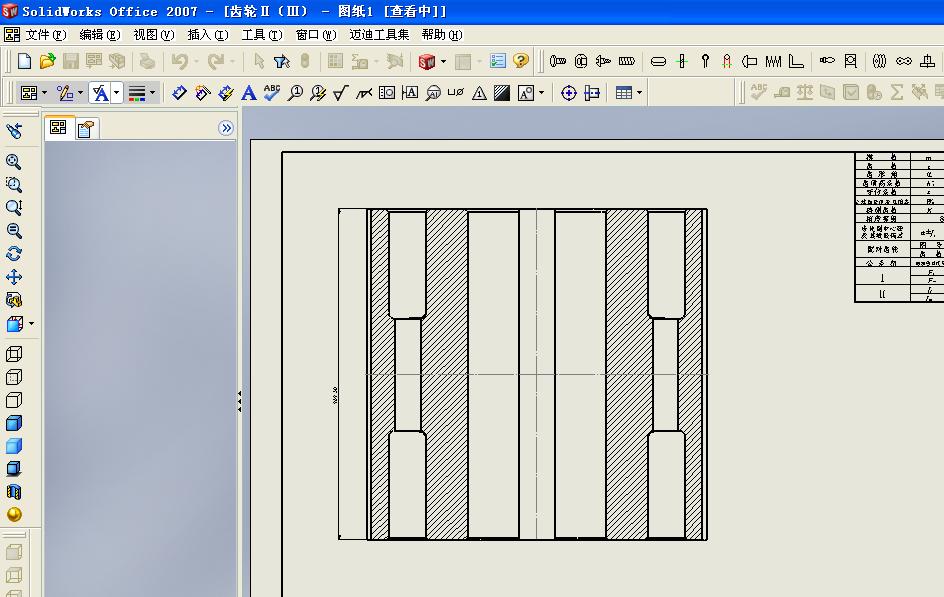This screenshot has width=944, height=597.
Task: Toggle the selection filter toolbar
Action: click(282, 61)
